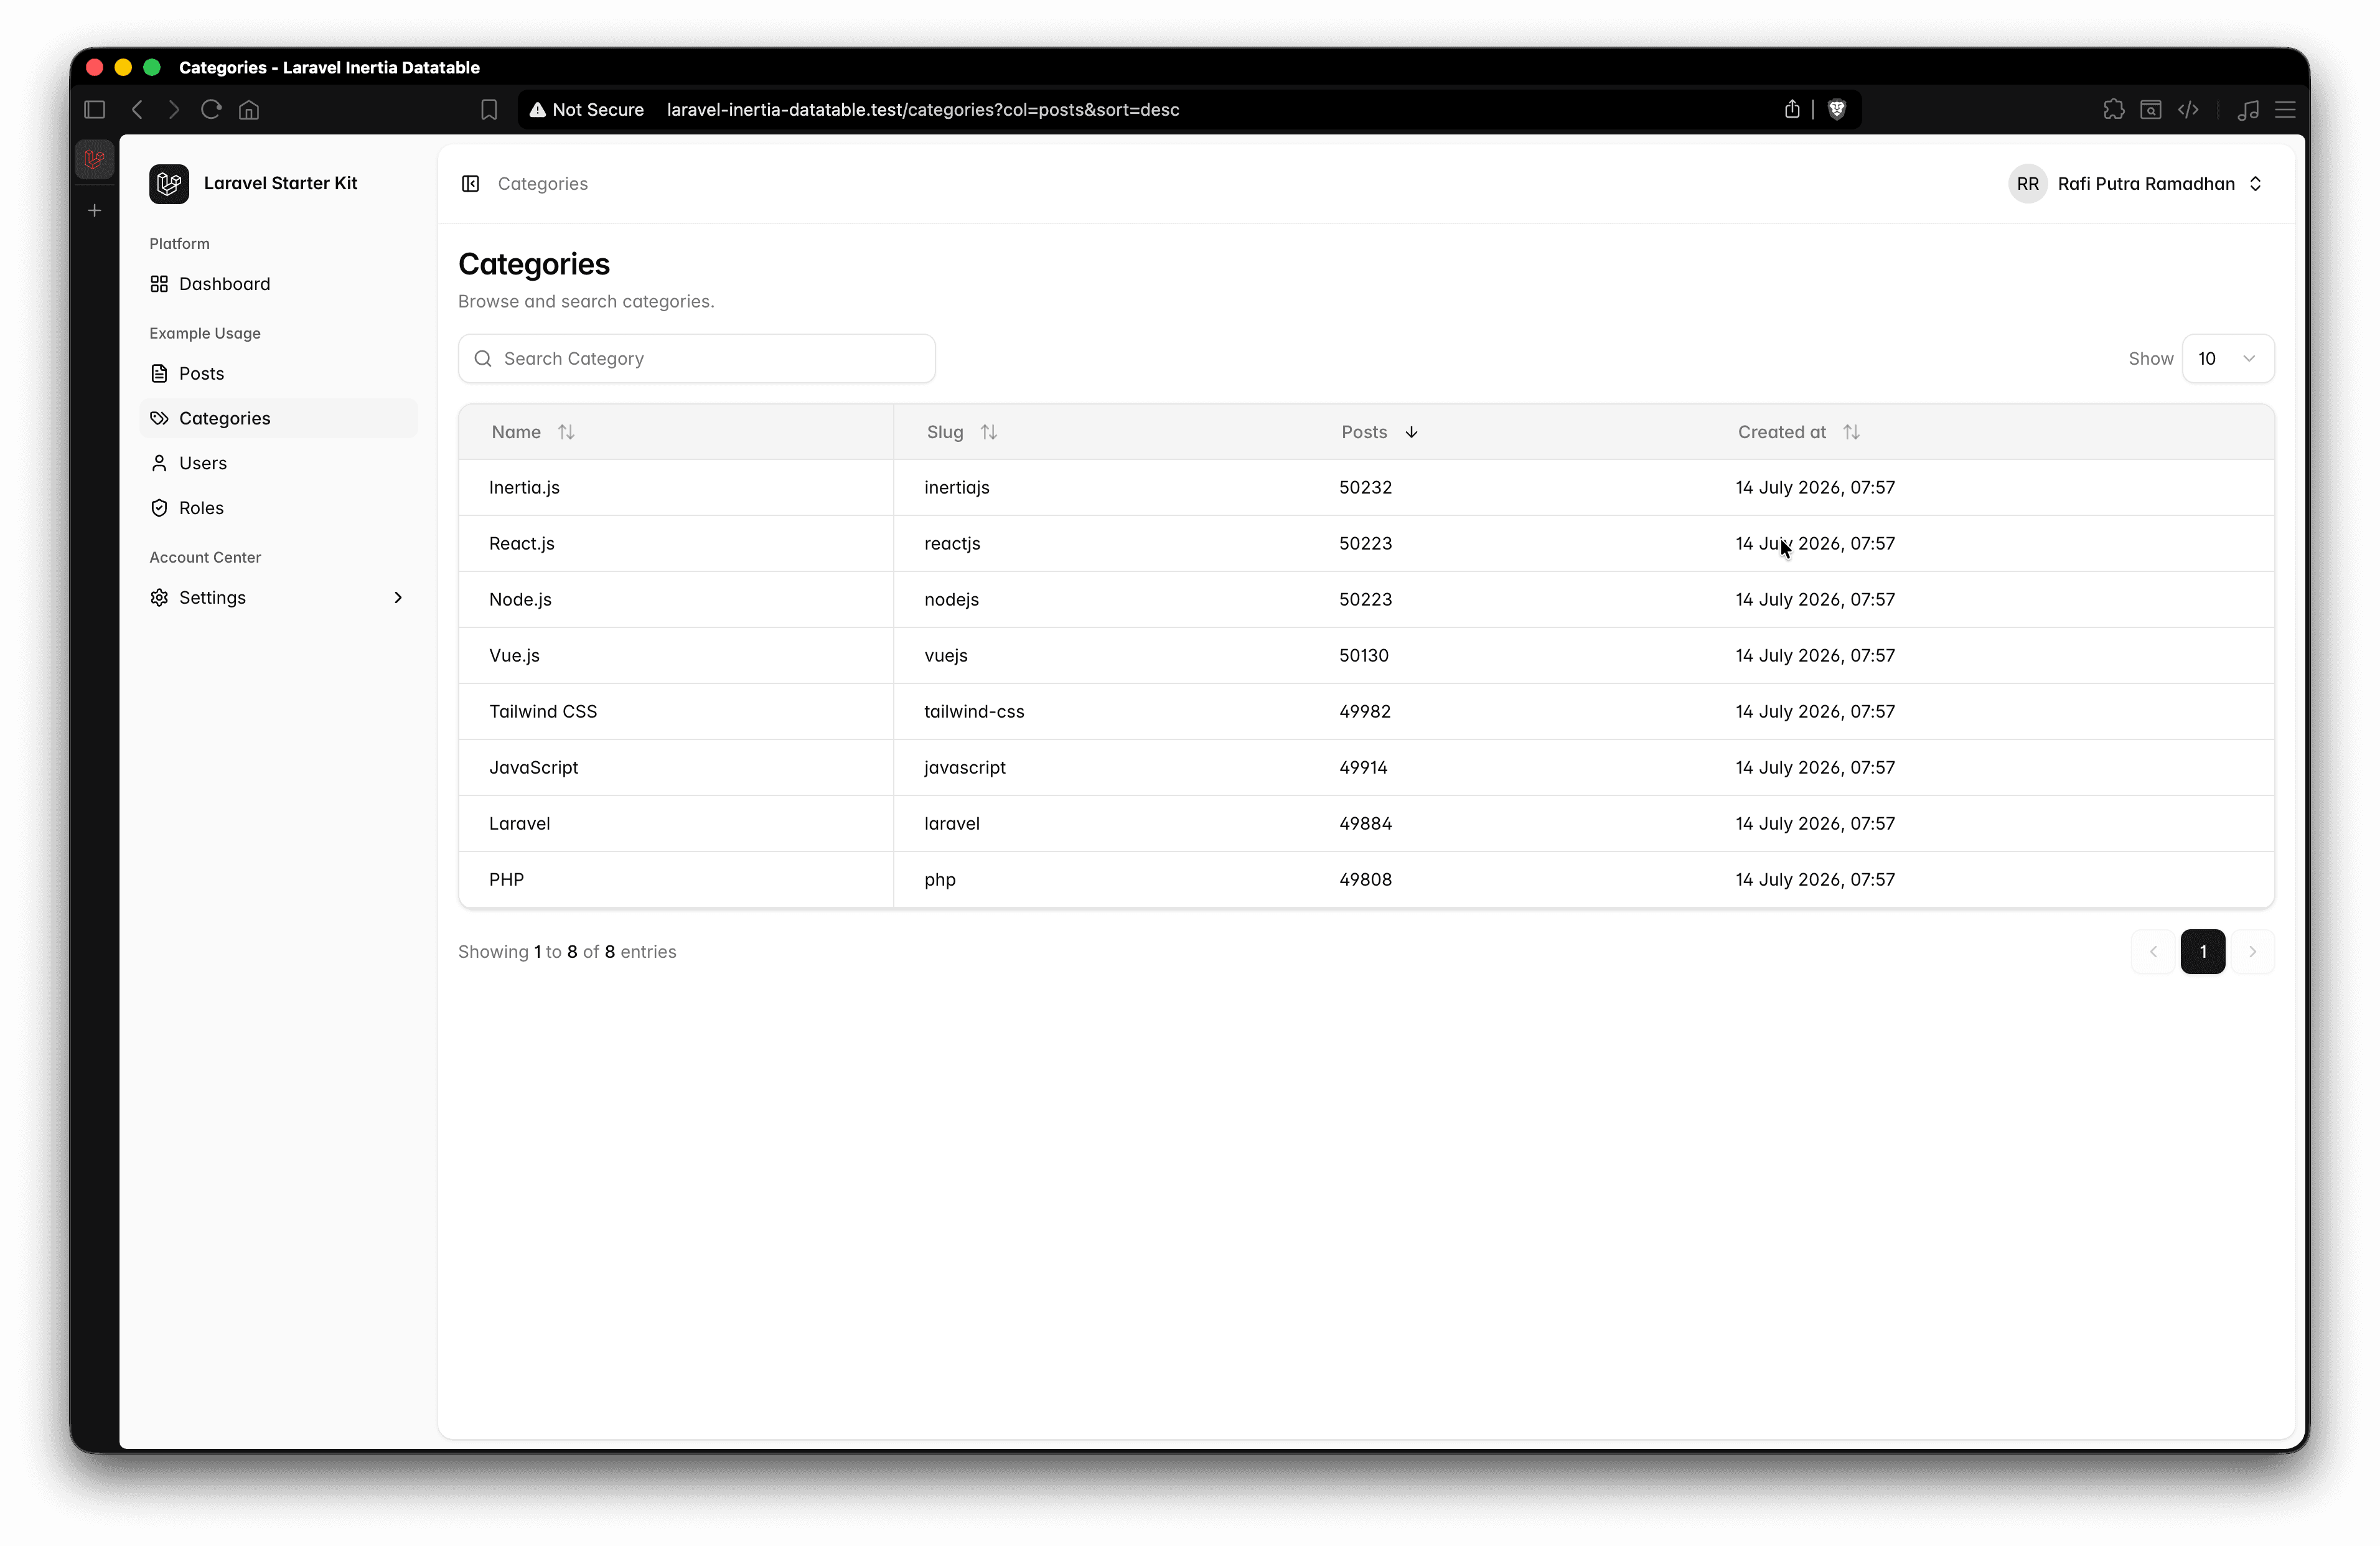2380x1546 pixels.
Task: Click the 49808 posts count
Action: [x=1365, y=880]
